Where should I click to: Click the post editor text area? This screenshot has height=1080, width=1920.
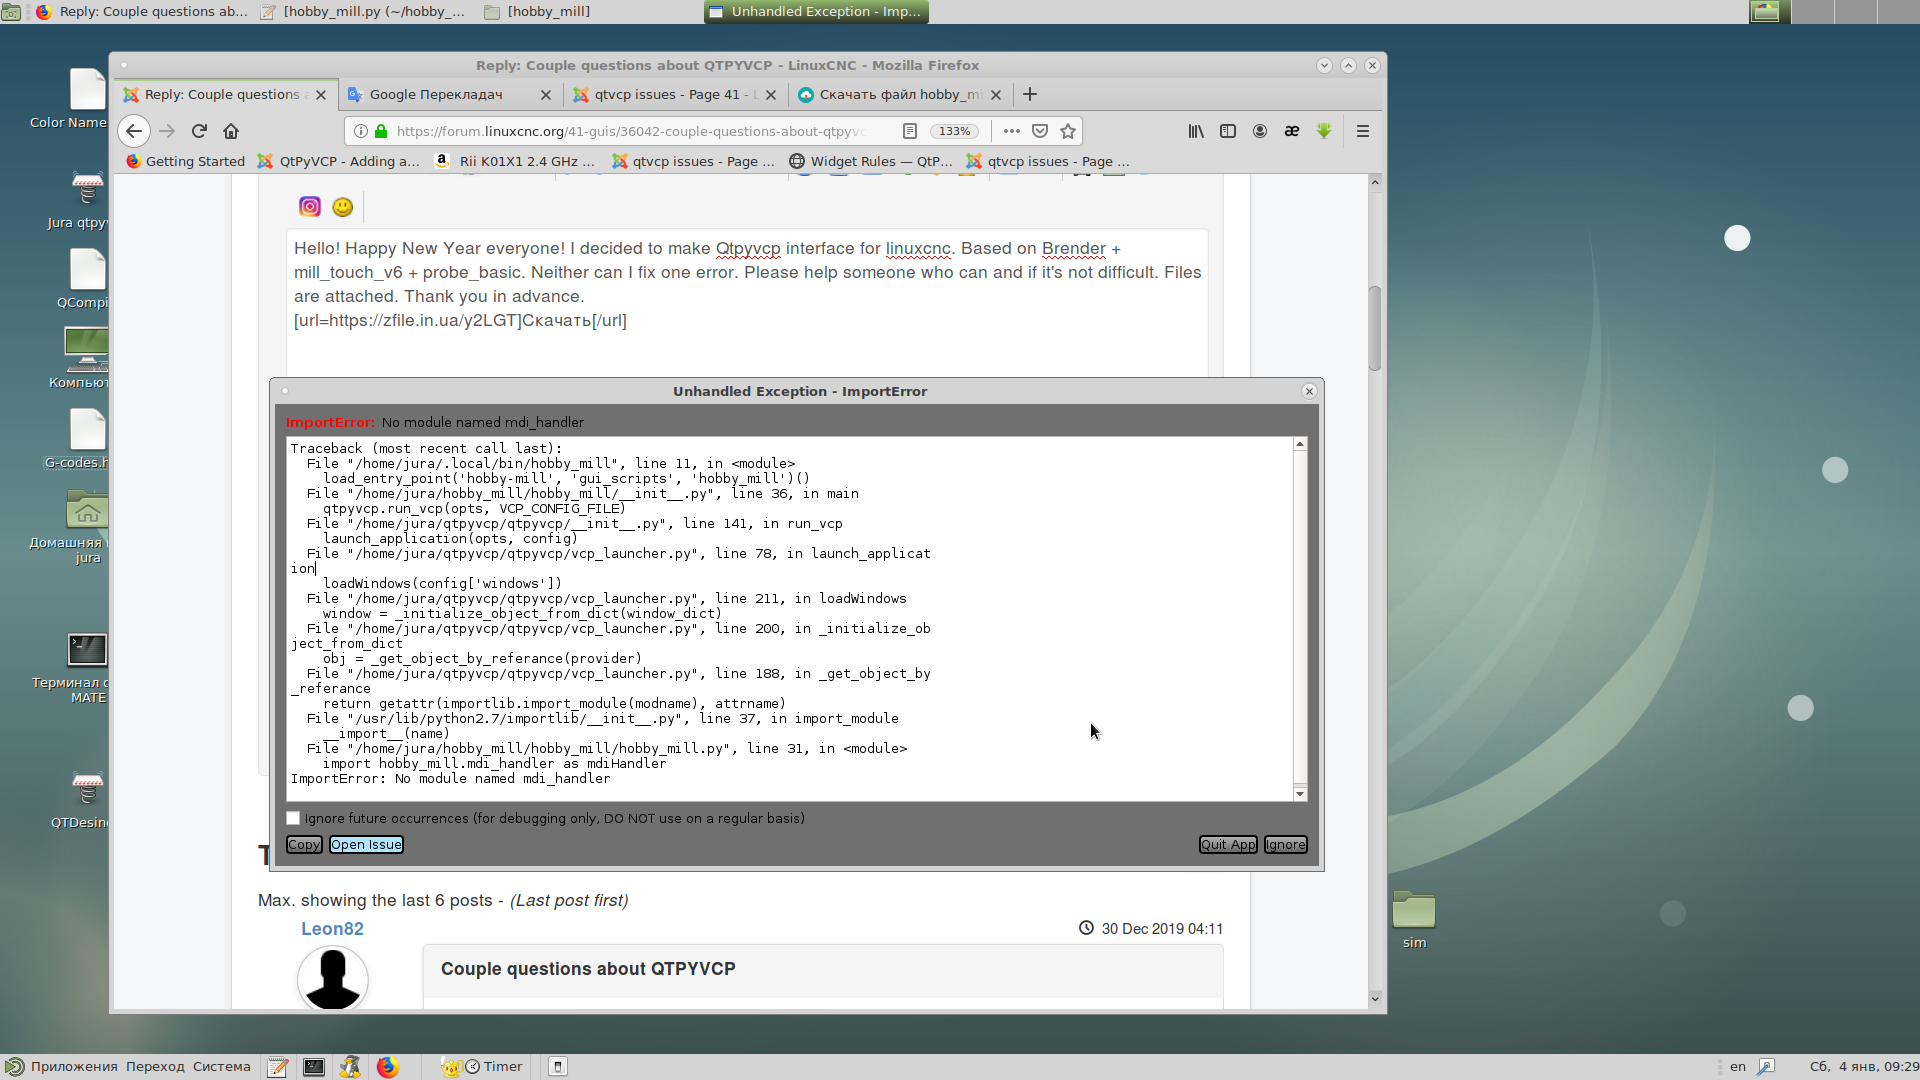coord(747,303)
